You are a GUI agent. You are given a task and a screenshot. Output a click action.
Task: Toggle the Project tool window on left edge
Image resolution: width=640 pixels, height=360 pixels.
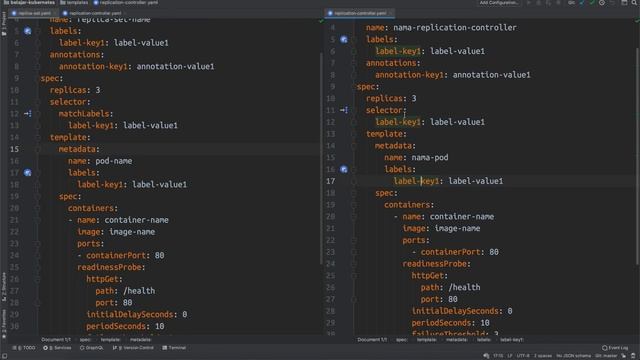(x=4, y=24)
